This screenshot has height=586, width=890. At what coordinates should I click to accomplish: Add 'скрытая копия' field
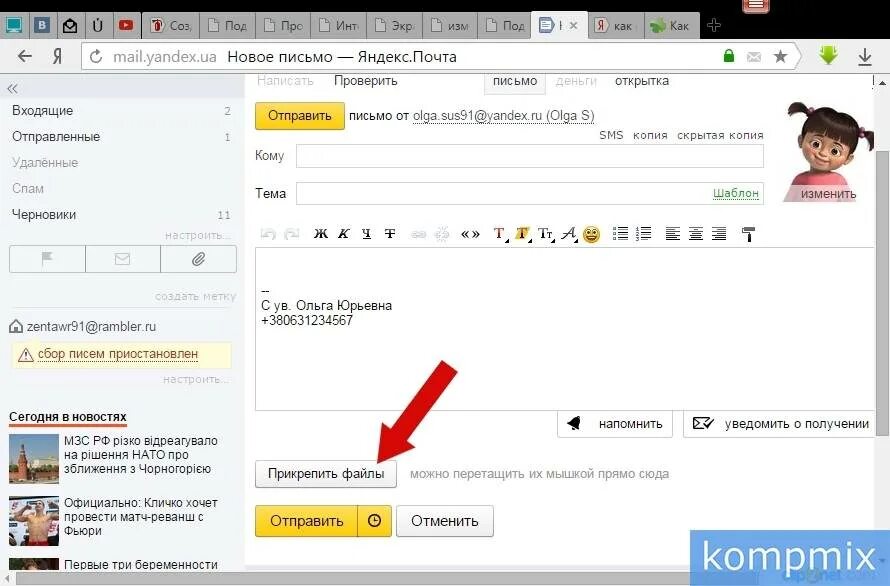coord(720,135)
